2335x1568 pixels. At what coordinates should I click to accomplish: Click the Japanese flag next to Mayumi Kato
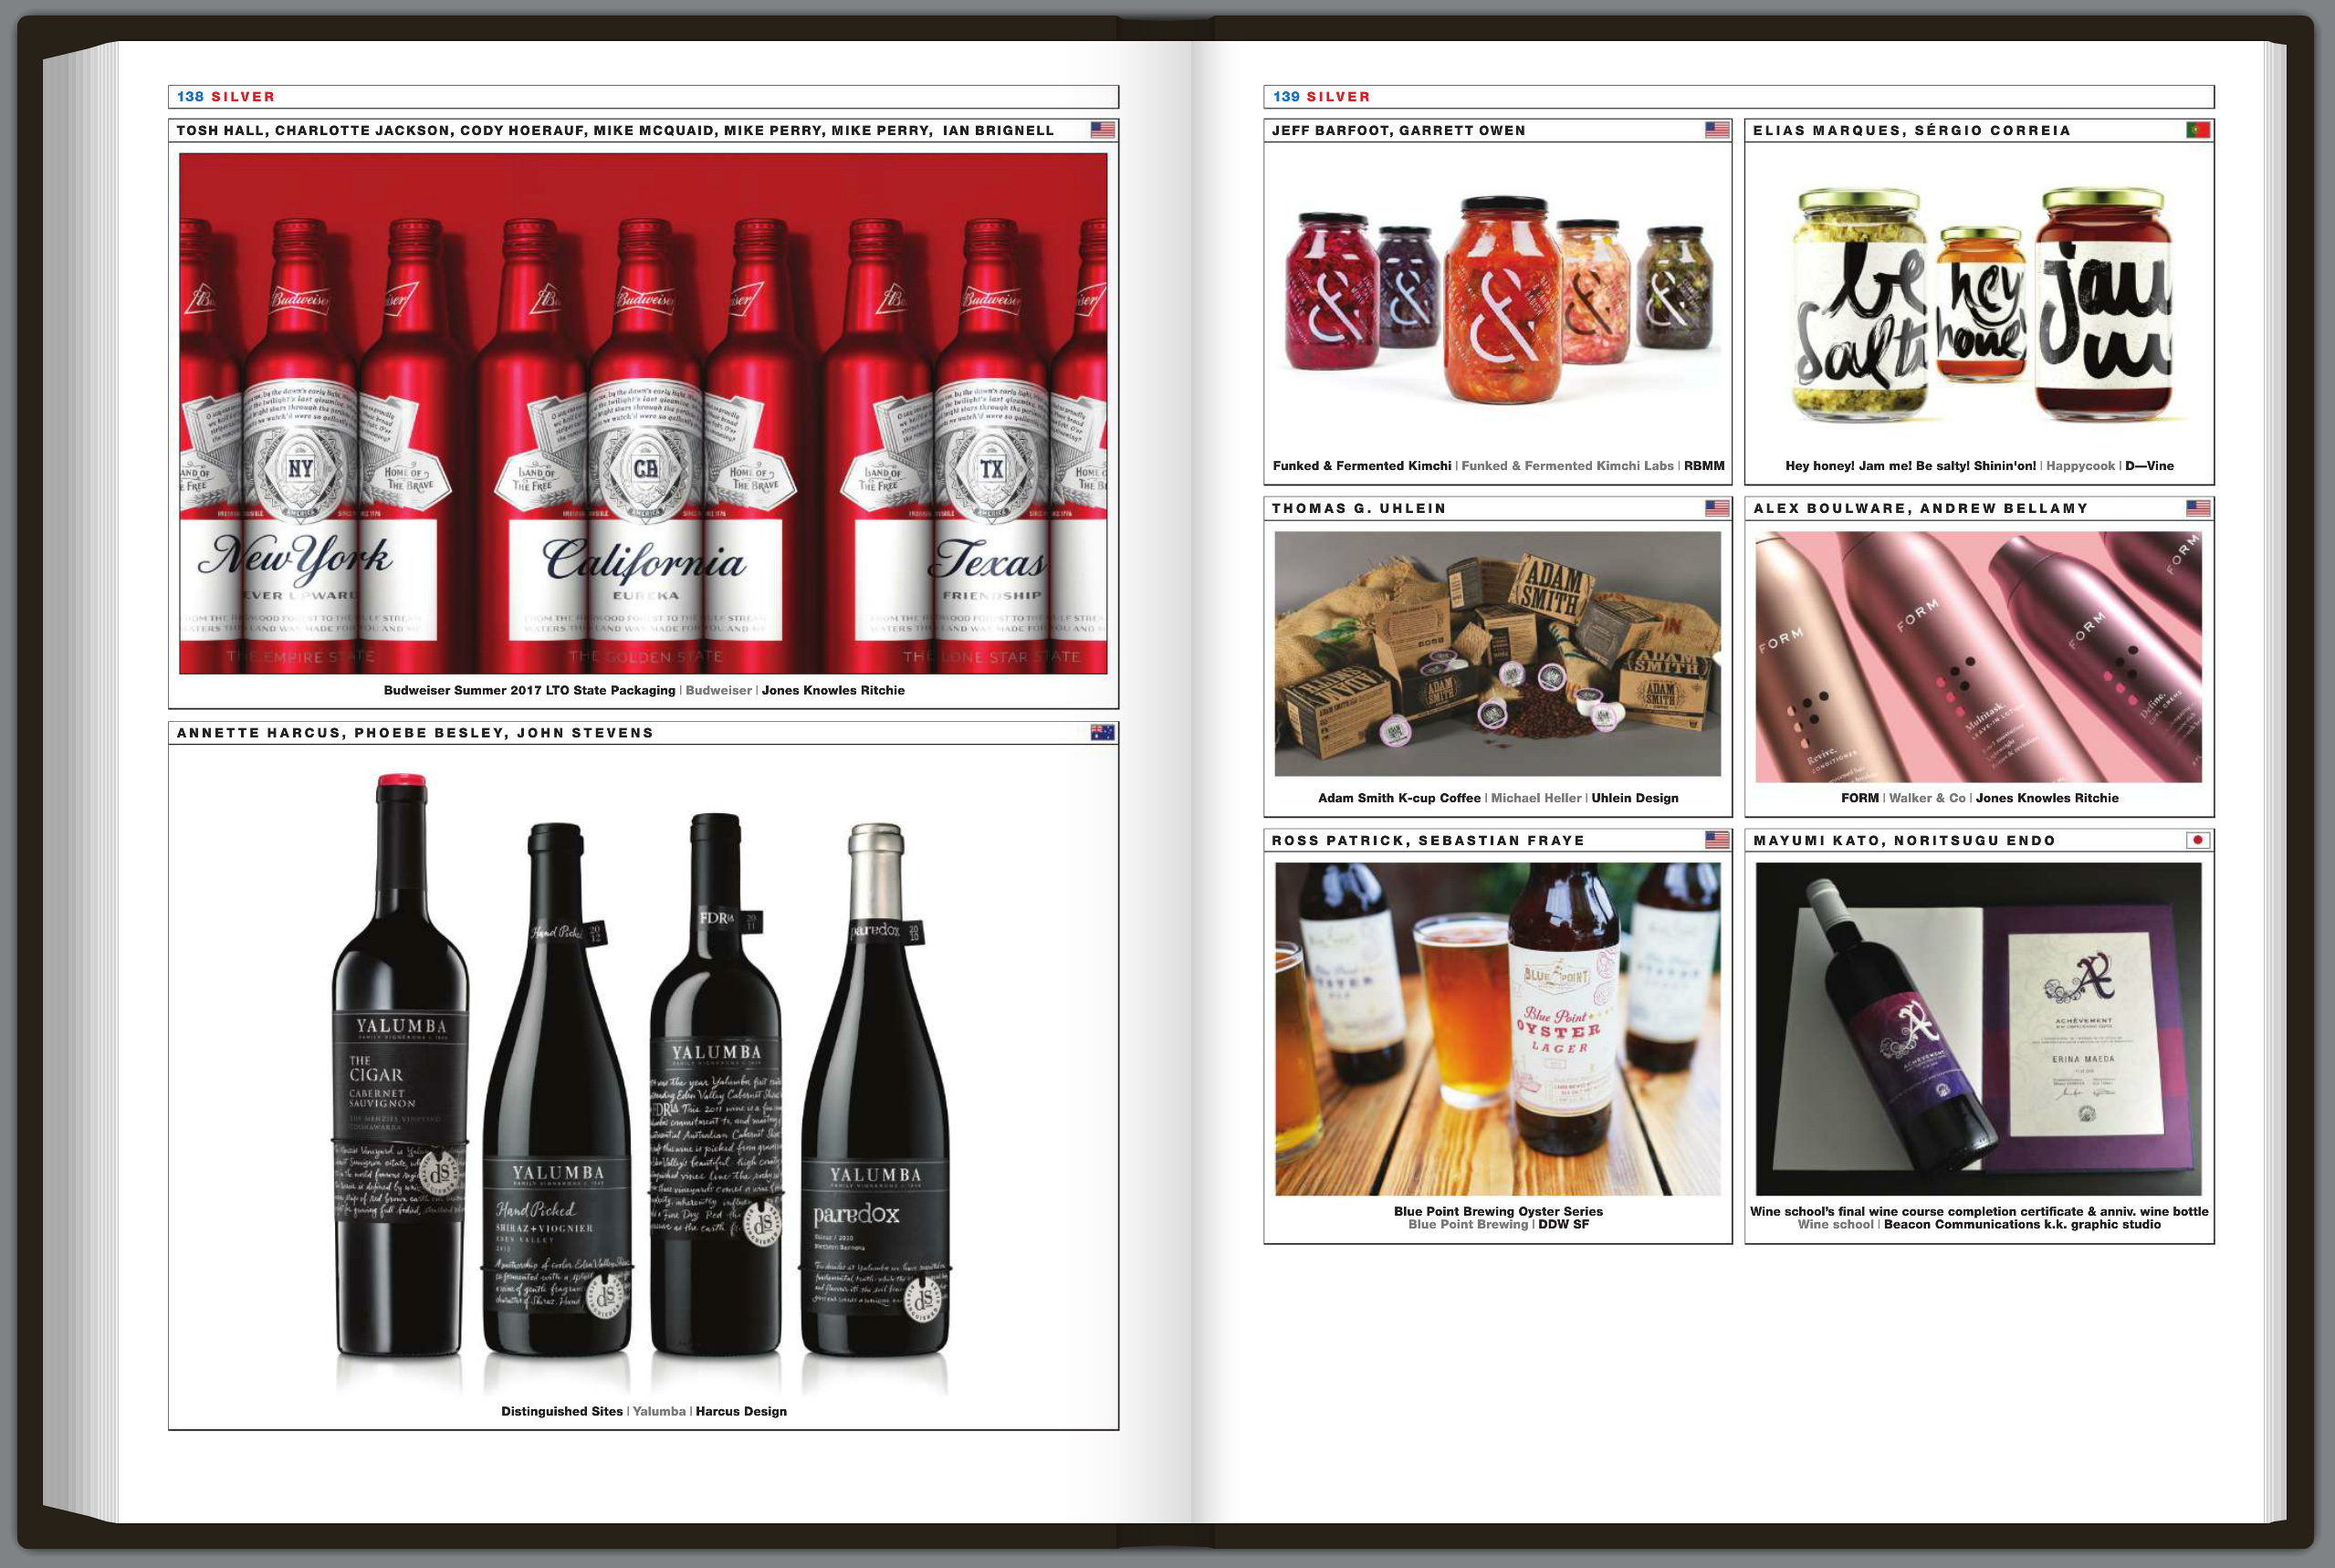(x=2197, y=840)
